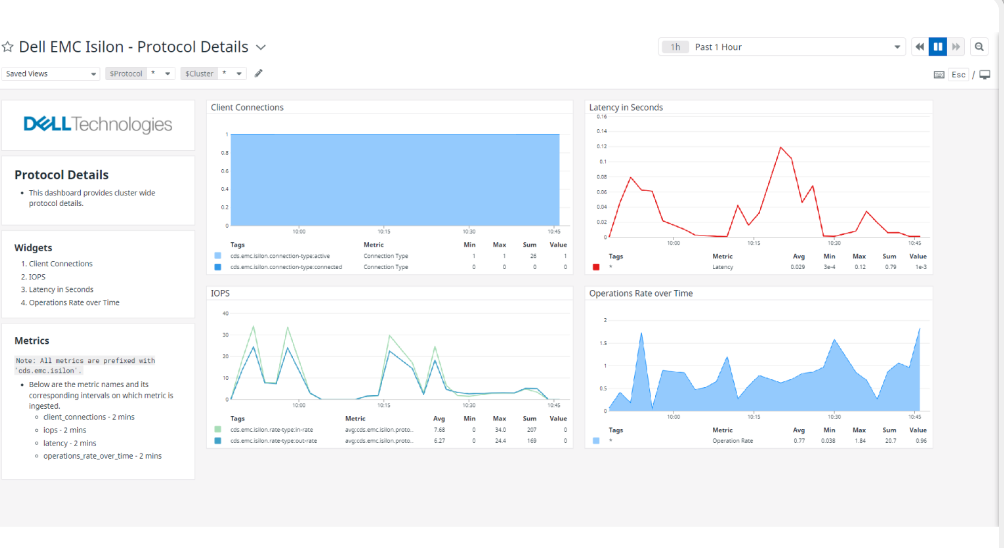
Task: Select cds.emc.isilon.connection-type:connected legend row
Action: tap(390, 267)
